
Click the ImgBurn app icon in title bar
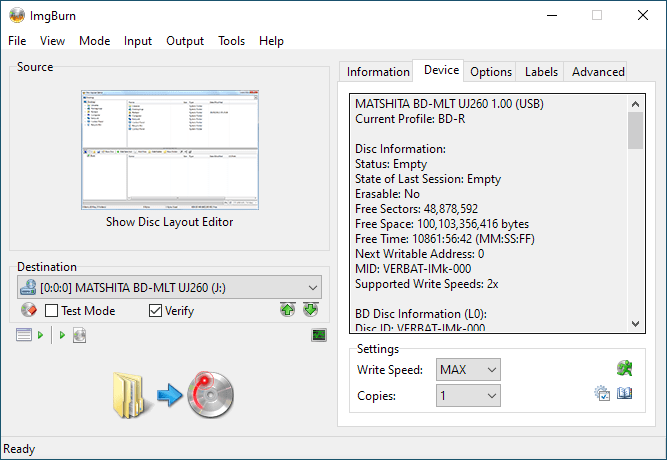pyautogui.click(x=17, y=15)
